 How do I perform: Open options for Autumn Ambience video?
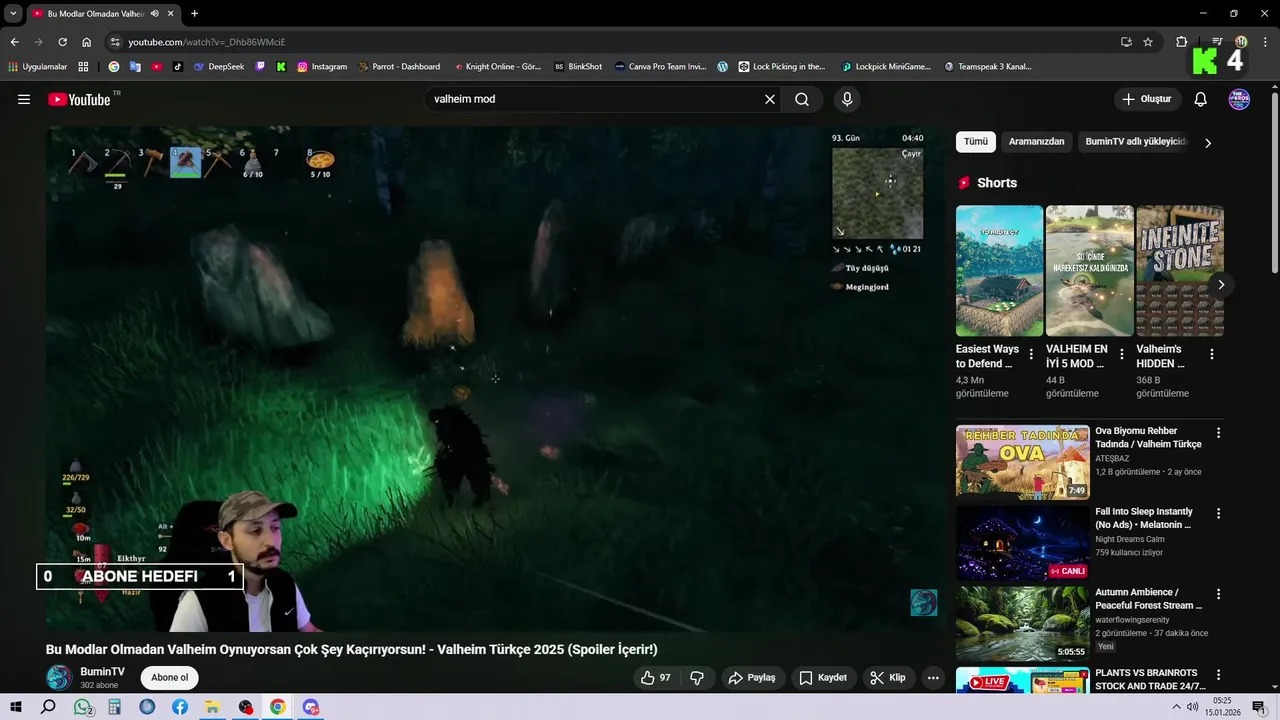pyautogui.click(x=1218, y=594)
